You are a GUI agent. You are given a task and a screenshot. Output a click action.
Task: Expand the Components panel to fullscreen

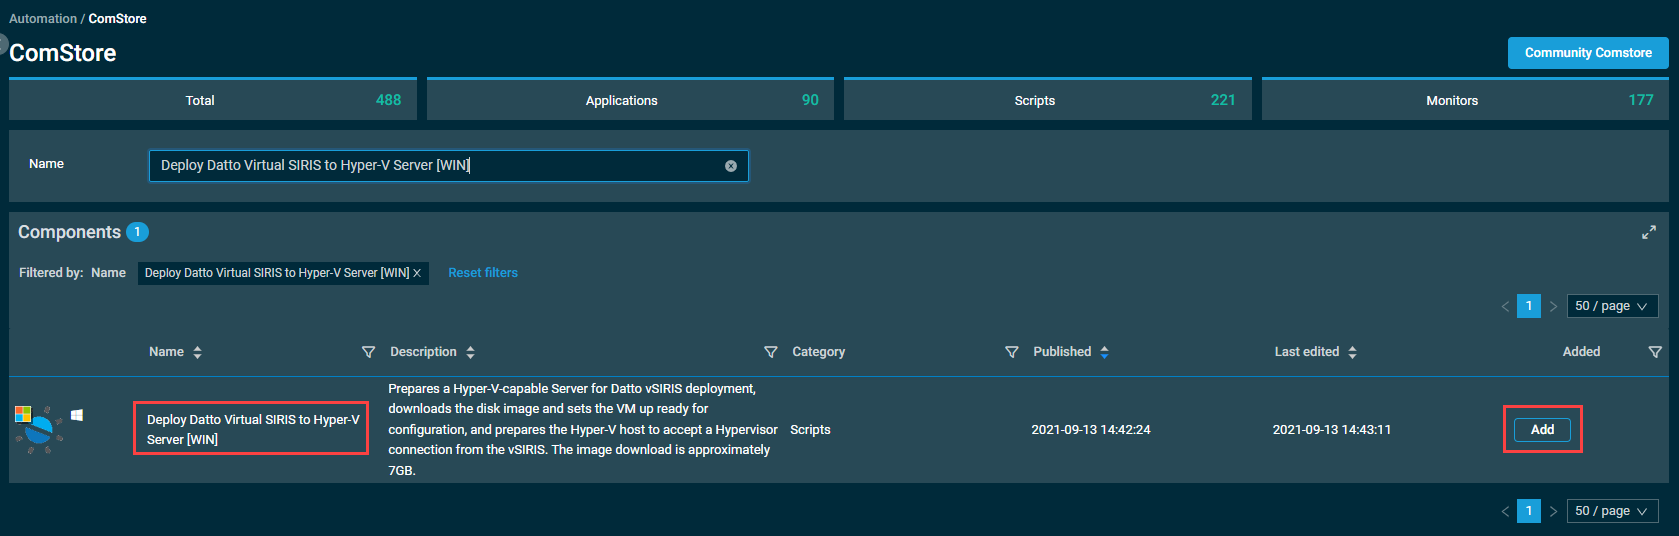[x=1649, y=232]
